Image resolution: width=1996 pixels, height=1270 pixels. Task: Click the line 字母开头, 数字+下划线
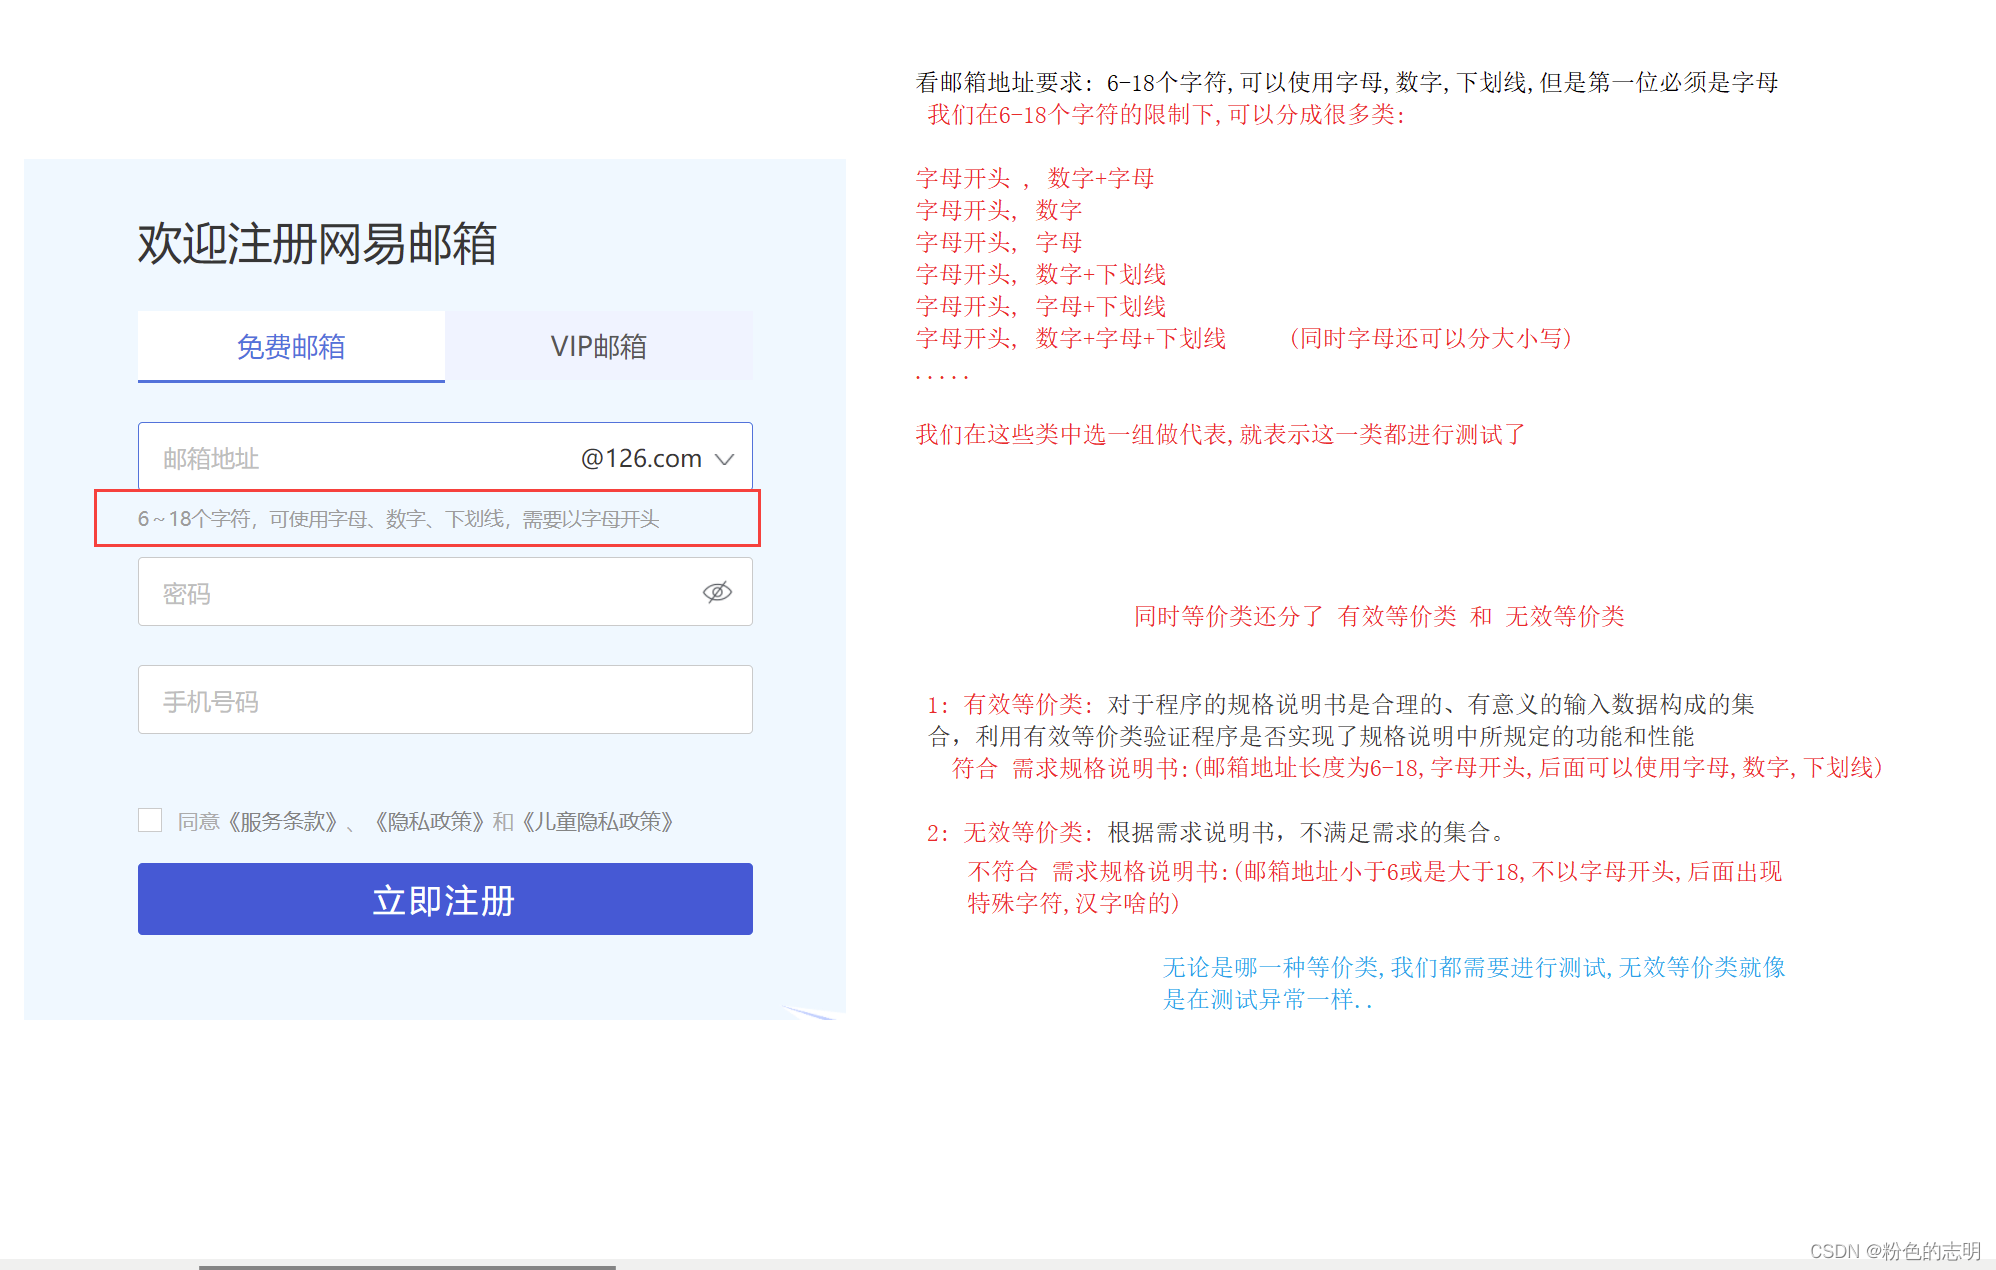coord(1041,275)
